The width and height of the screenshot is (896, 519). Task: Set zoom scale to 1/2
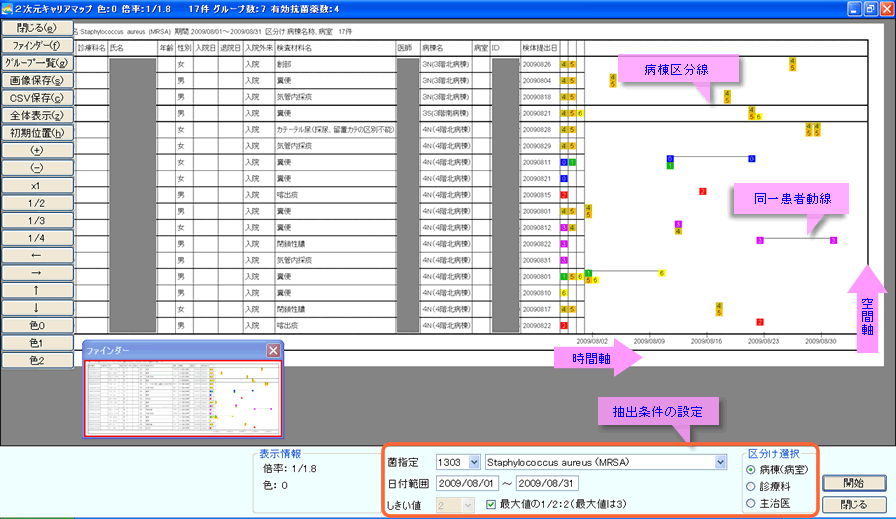(36, 203)
